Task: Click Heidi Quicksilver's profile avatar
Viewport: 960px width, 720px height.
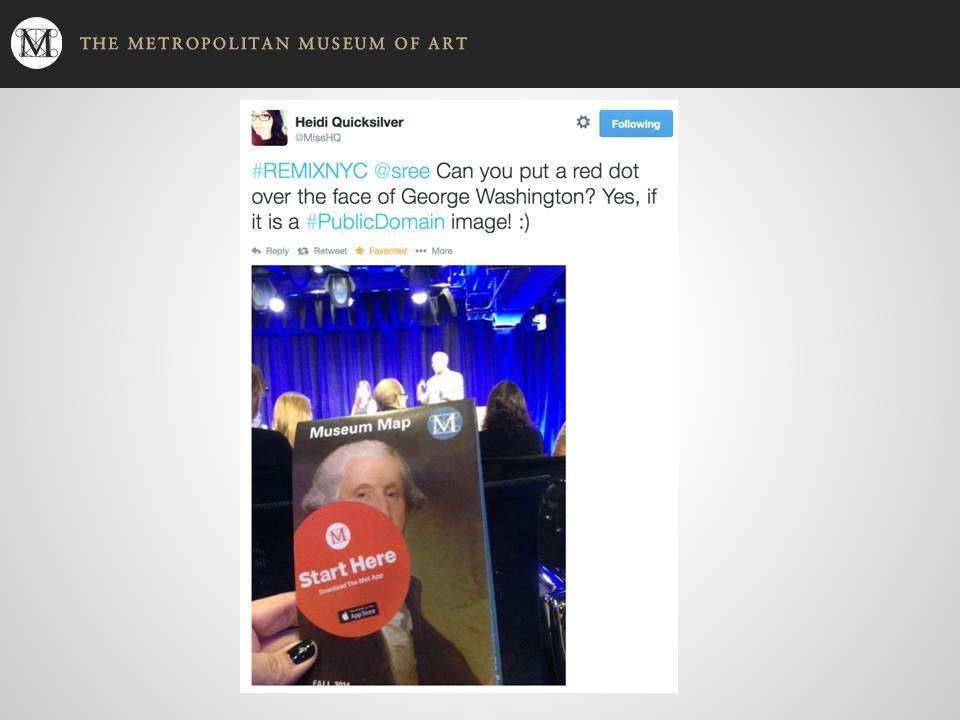Action: [x=269, y=127]
